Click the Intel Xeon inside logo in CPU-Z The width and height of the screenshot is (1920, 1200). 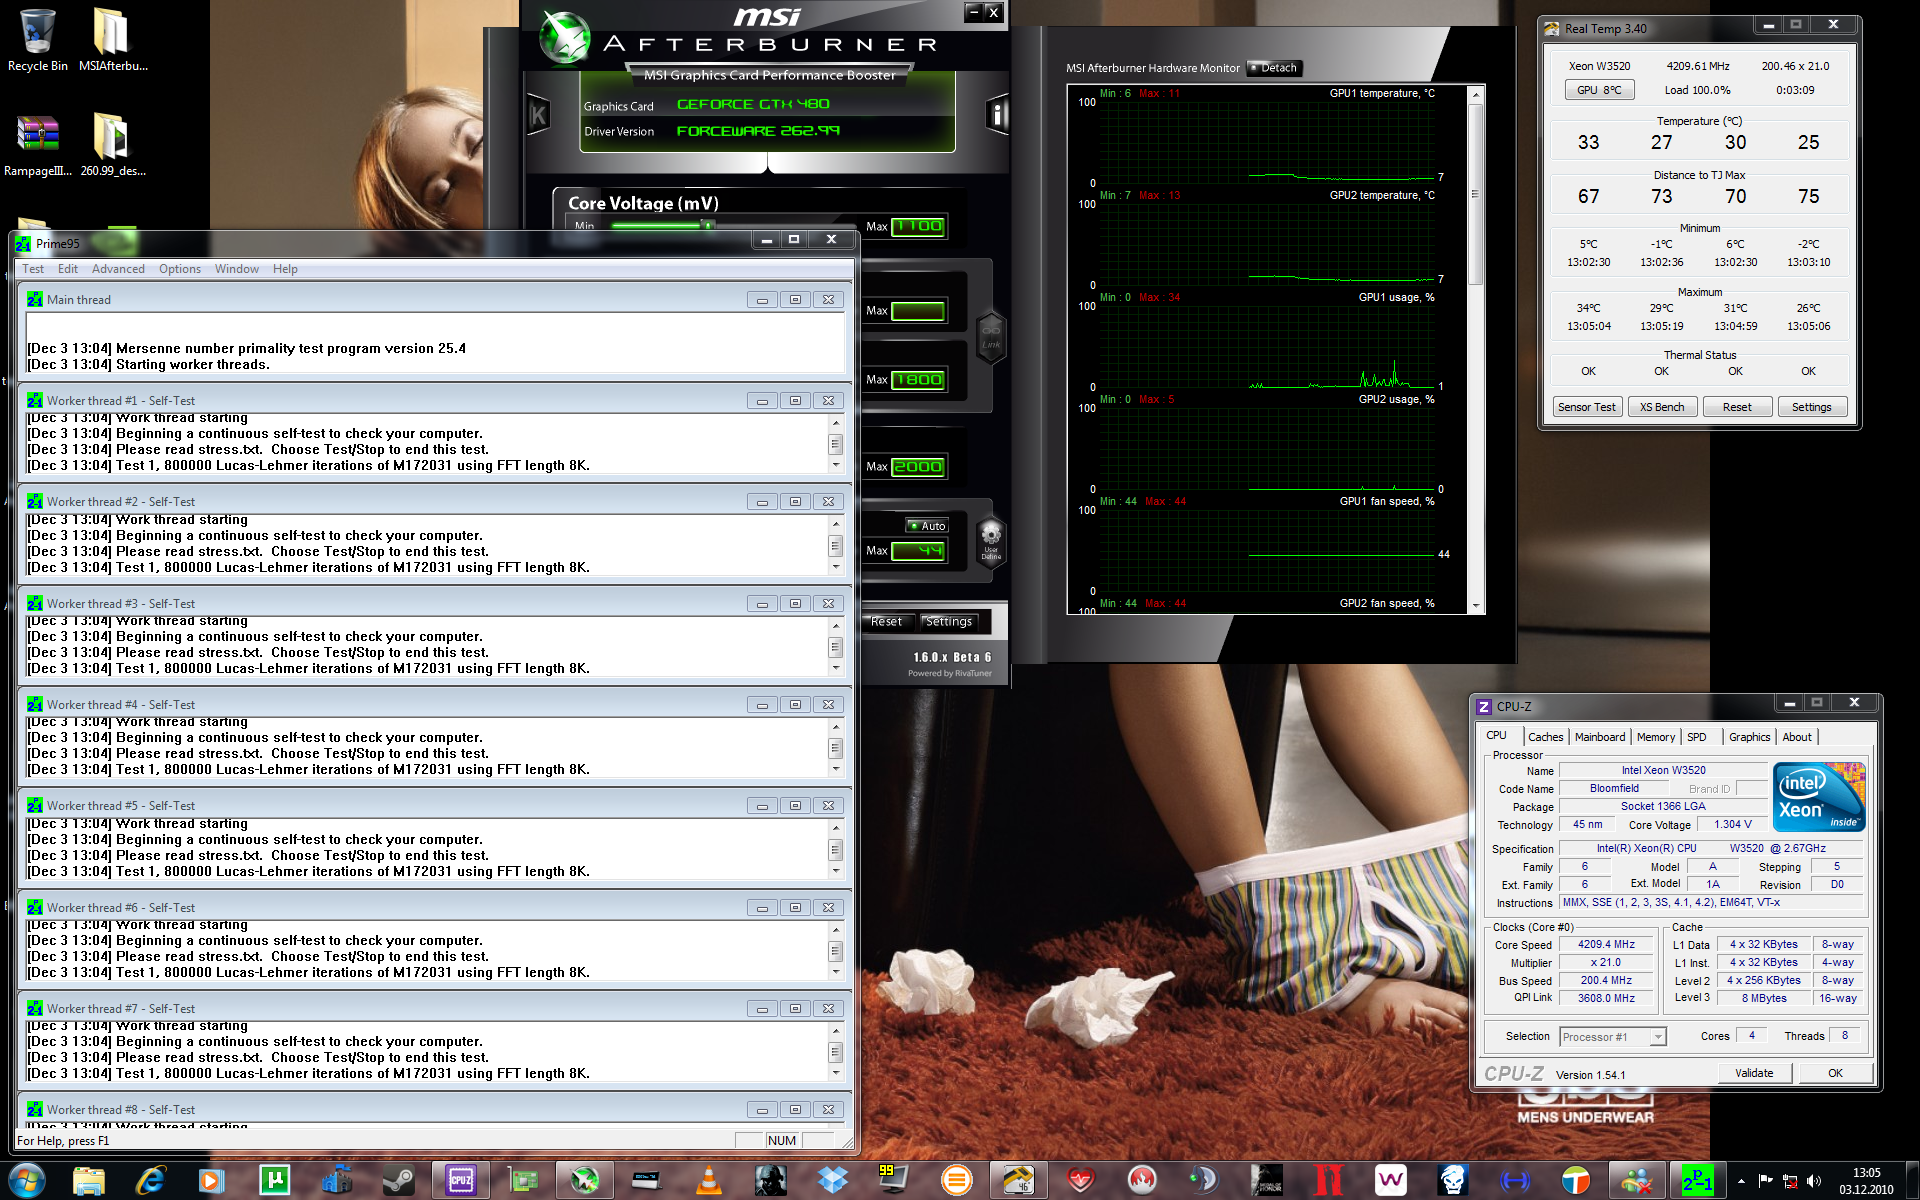click(1819, 796)
